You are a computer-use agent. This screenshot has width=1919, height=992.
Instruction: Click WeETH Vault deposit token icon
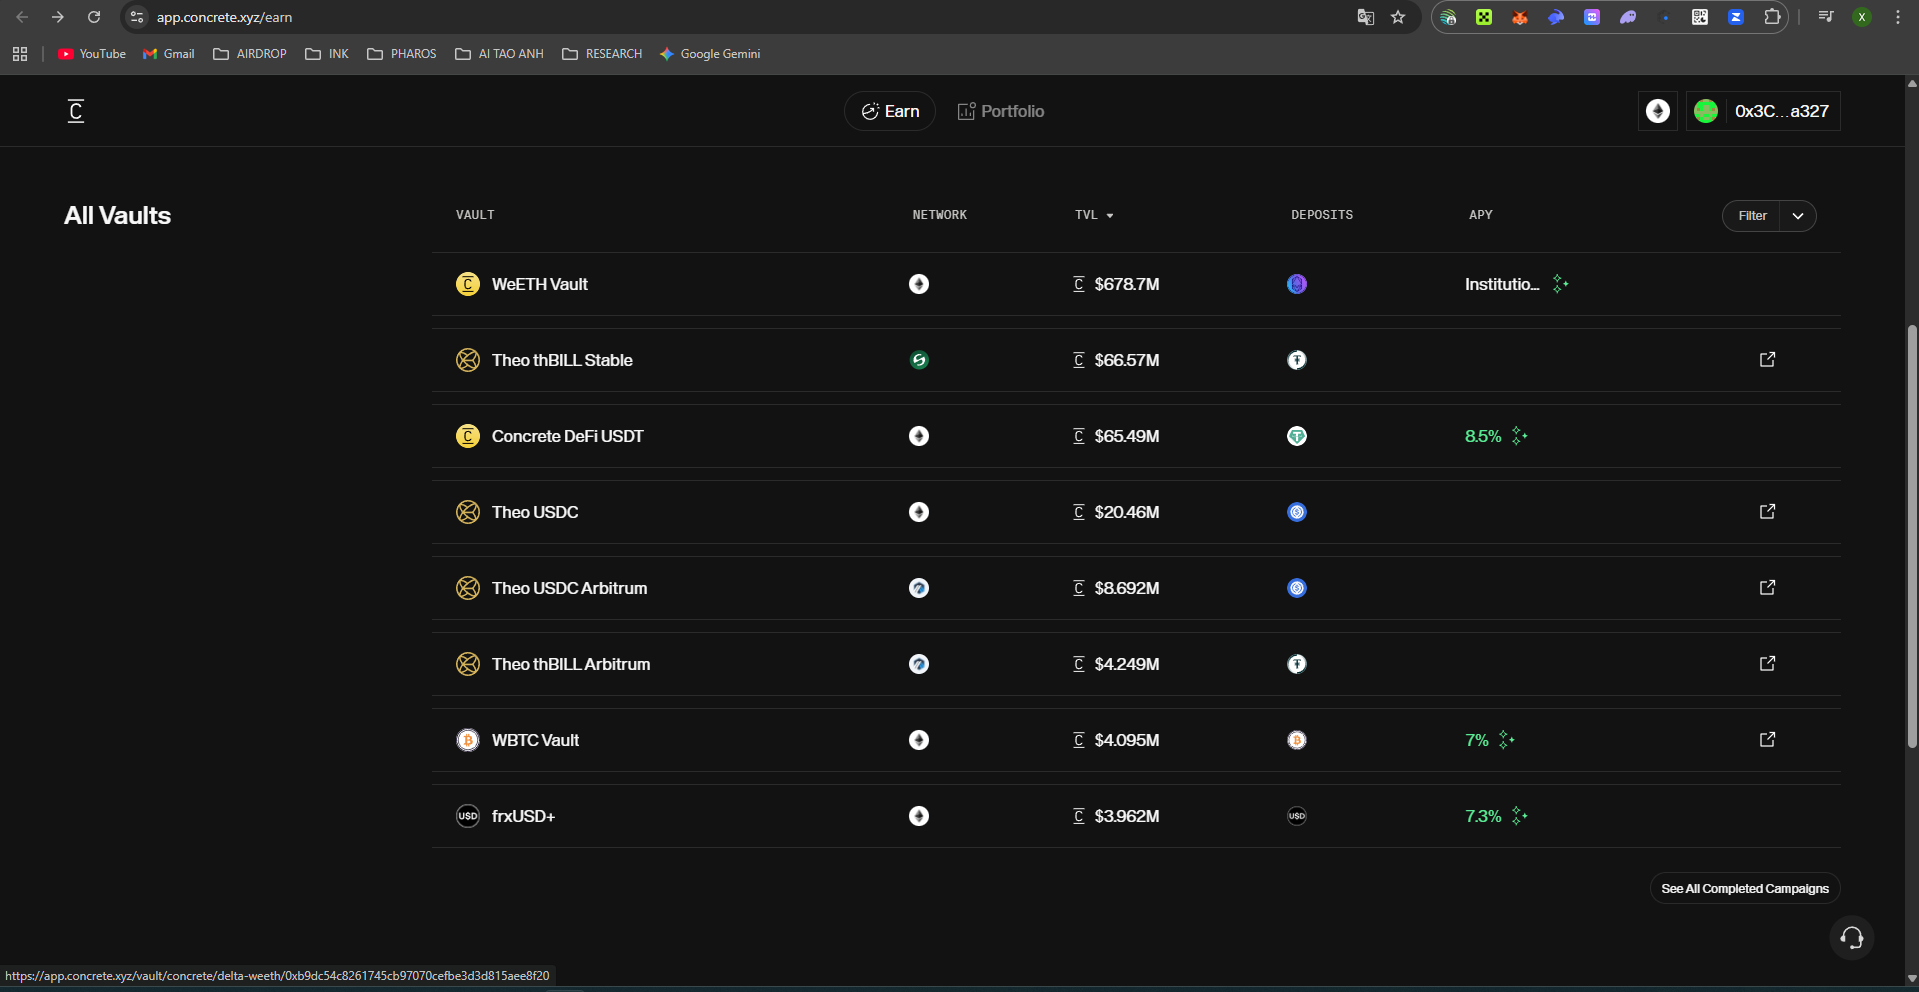pyautogui.click(x=1297, y=284)
